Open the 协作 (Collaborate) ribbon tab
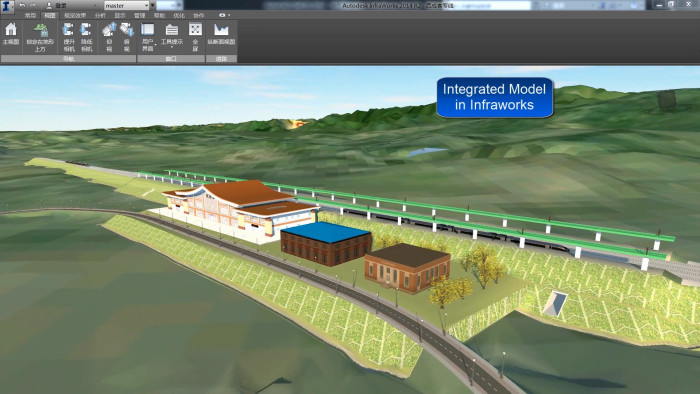This screenshot has height=394, width=700. point(198,15)
